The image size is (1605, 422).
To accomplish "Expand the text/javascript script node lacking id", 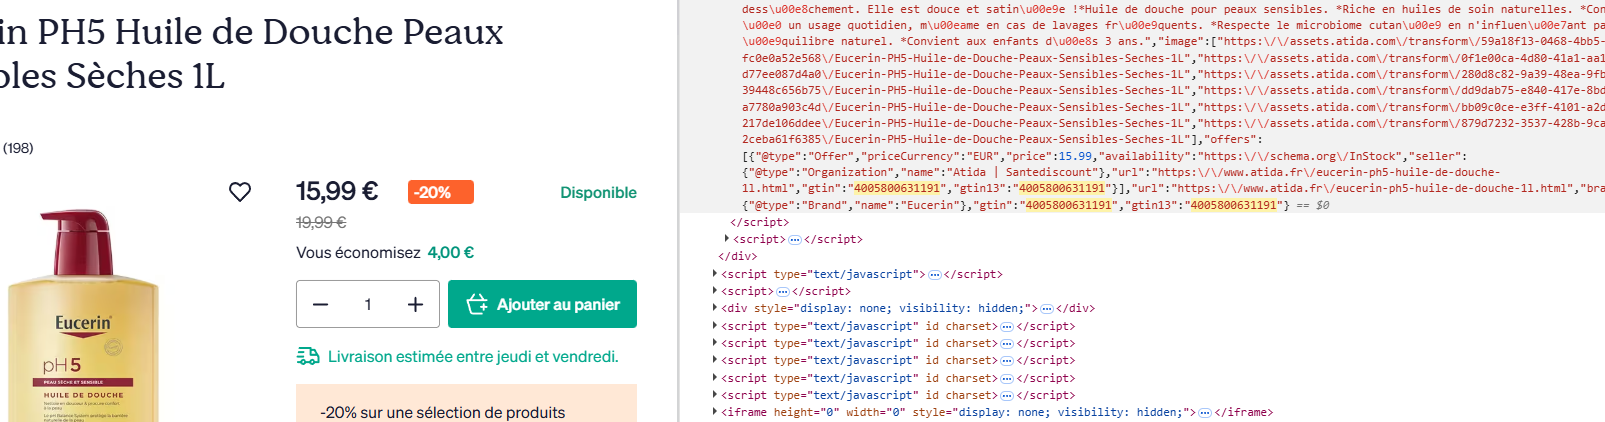I will (715, 274).
